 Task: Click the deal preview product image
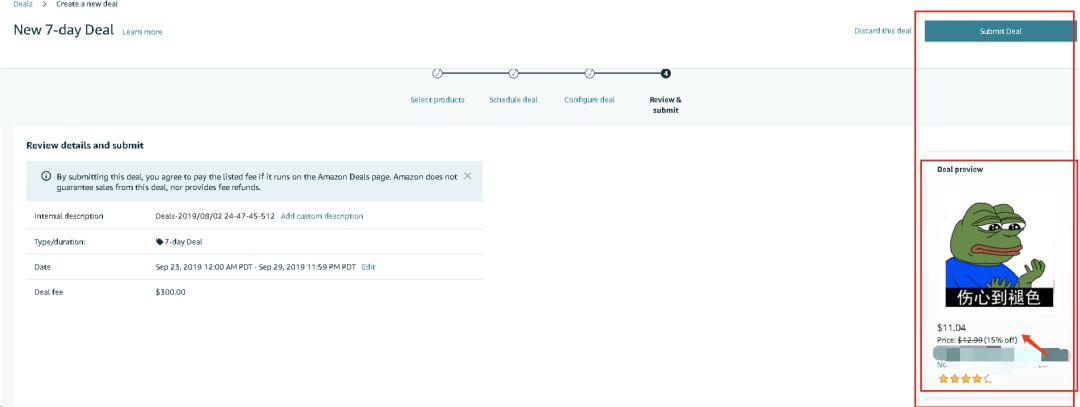click(x=999, y=254)
